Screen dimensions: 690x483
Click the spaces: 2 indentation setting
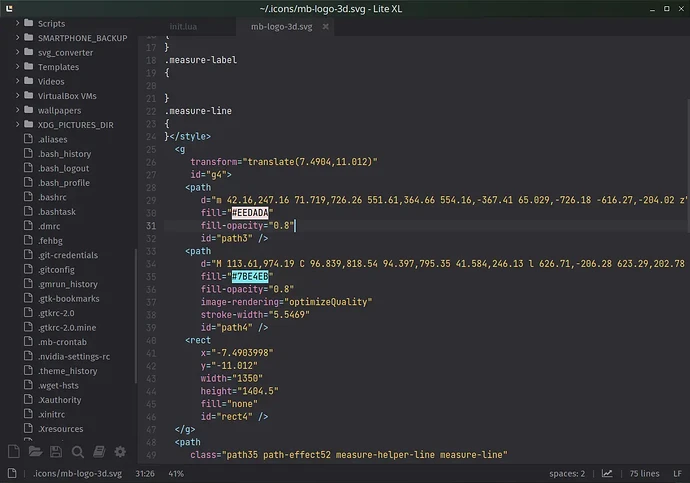(x=568, y=473)
